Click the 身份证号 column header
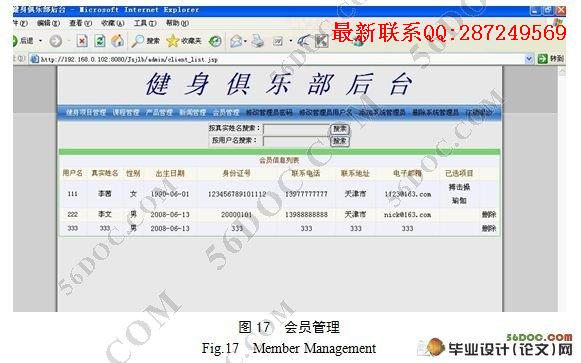This screenshot has width=581, height=363. (237, 173)
